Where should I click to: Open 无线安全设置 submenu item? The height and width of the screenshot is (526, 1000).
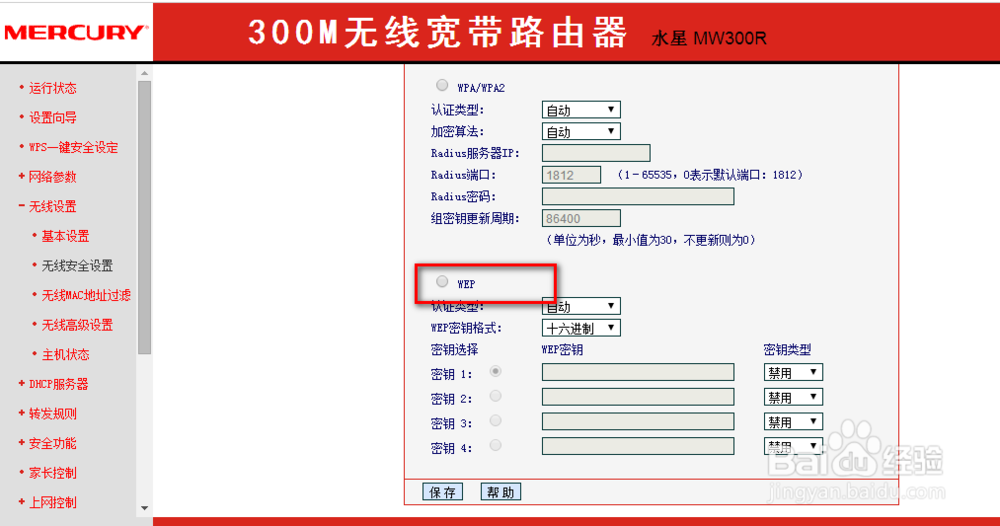pos(77,266)
